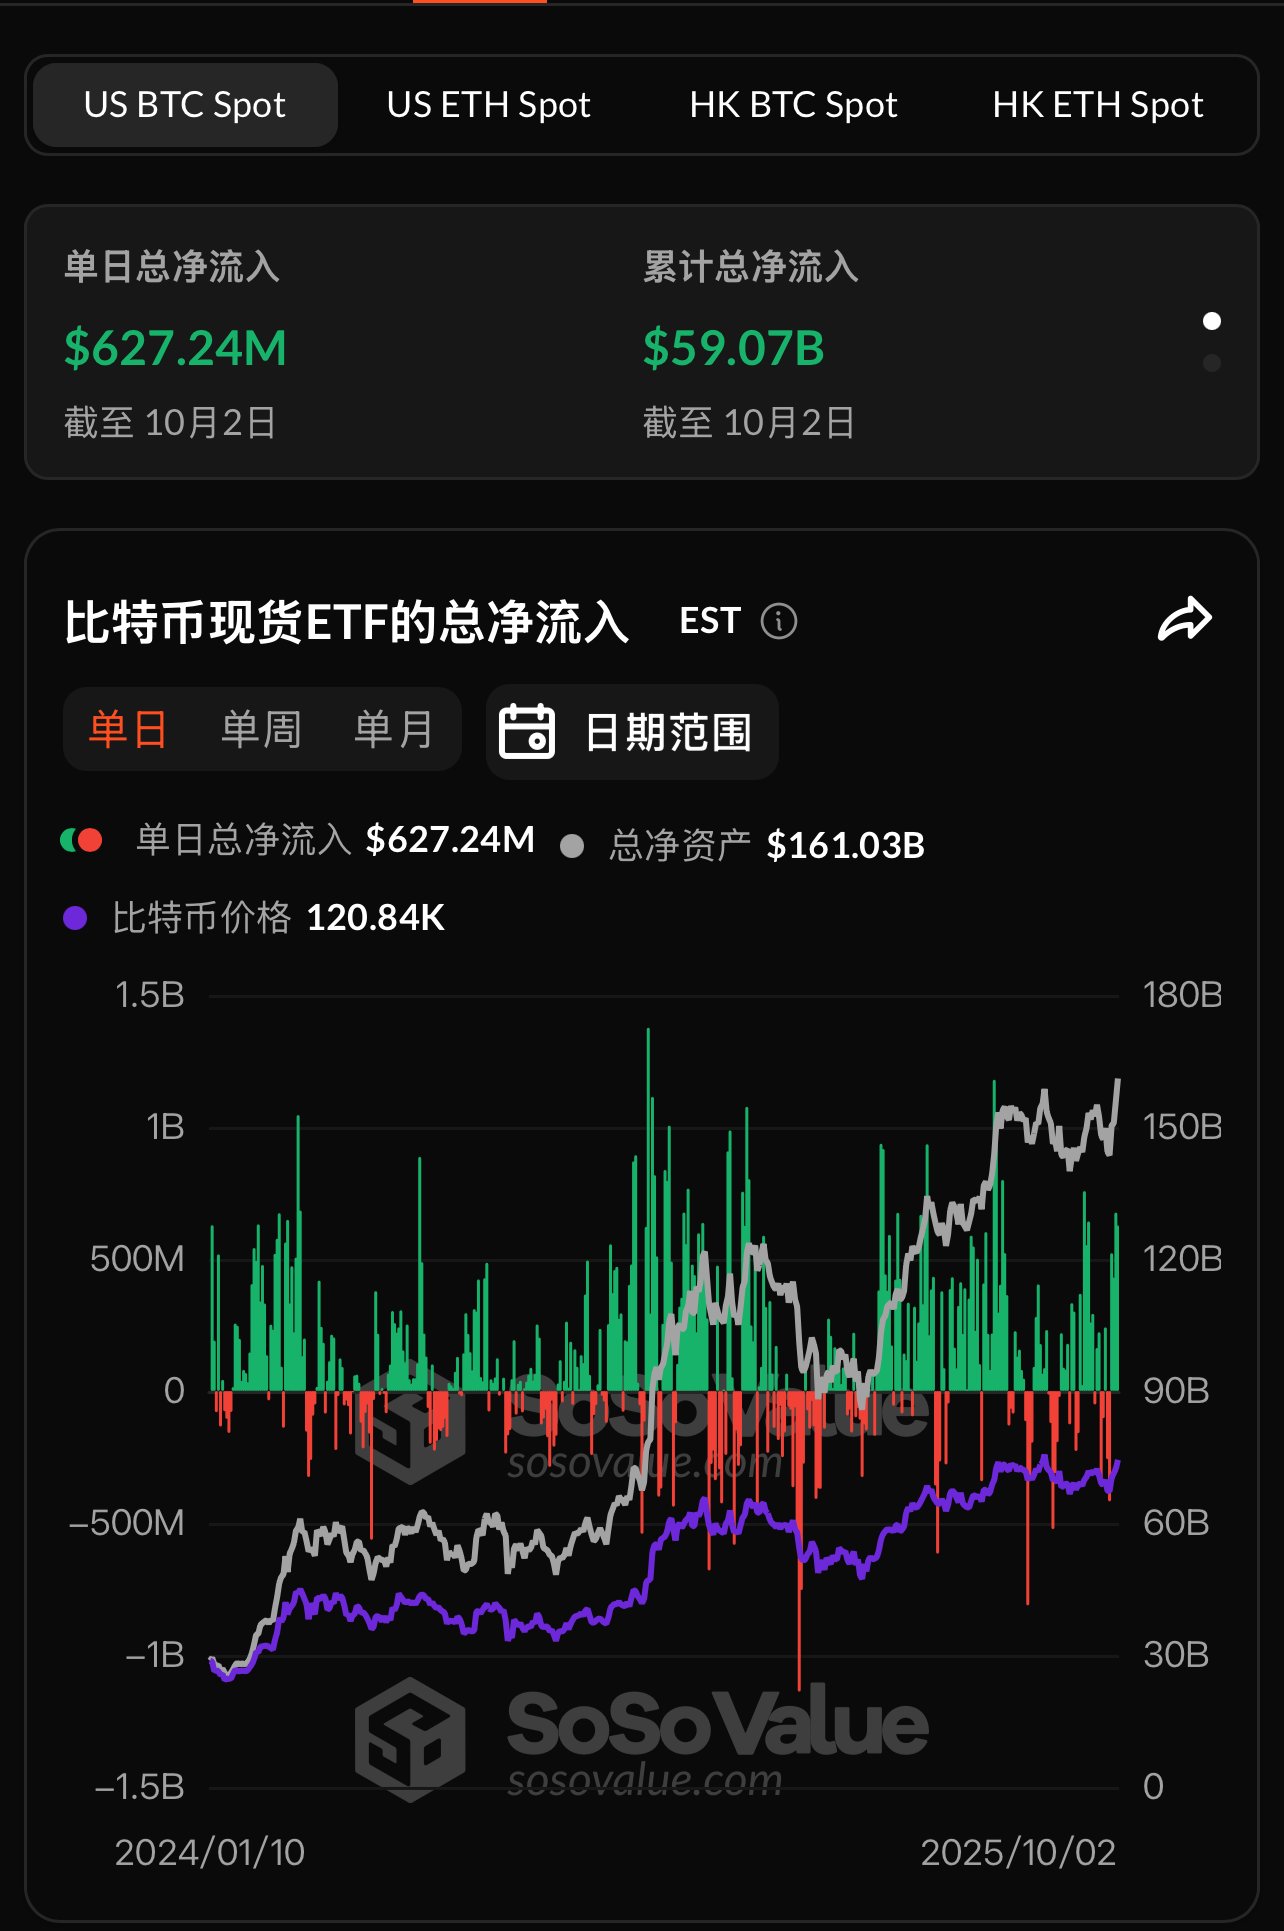Open the 日期范围 date range picker
Viewport: 1284px width, 1931px height.
pyautogui.click(x=668, y=732)
